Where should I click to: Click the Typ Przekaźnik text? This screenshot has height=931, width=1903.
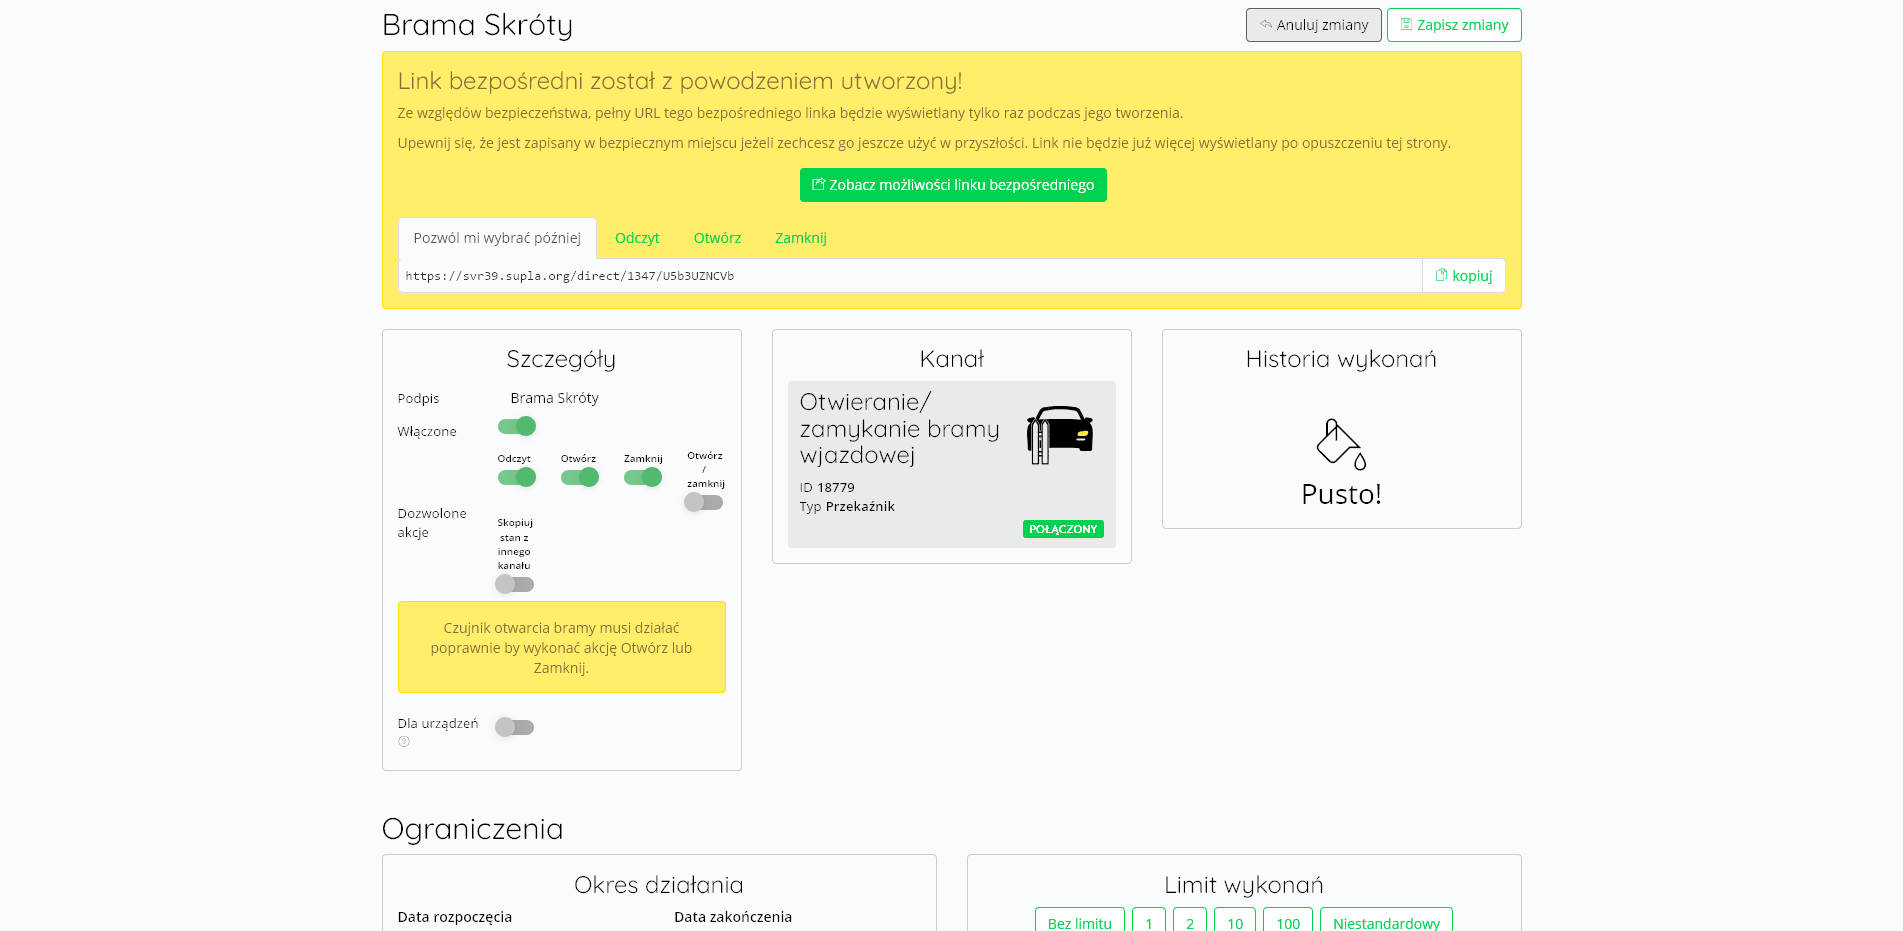tap(847, 507)
